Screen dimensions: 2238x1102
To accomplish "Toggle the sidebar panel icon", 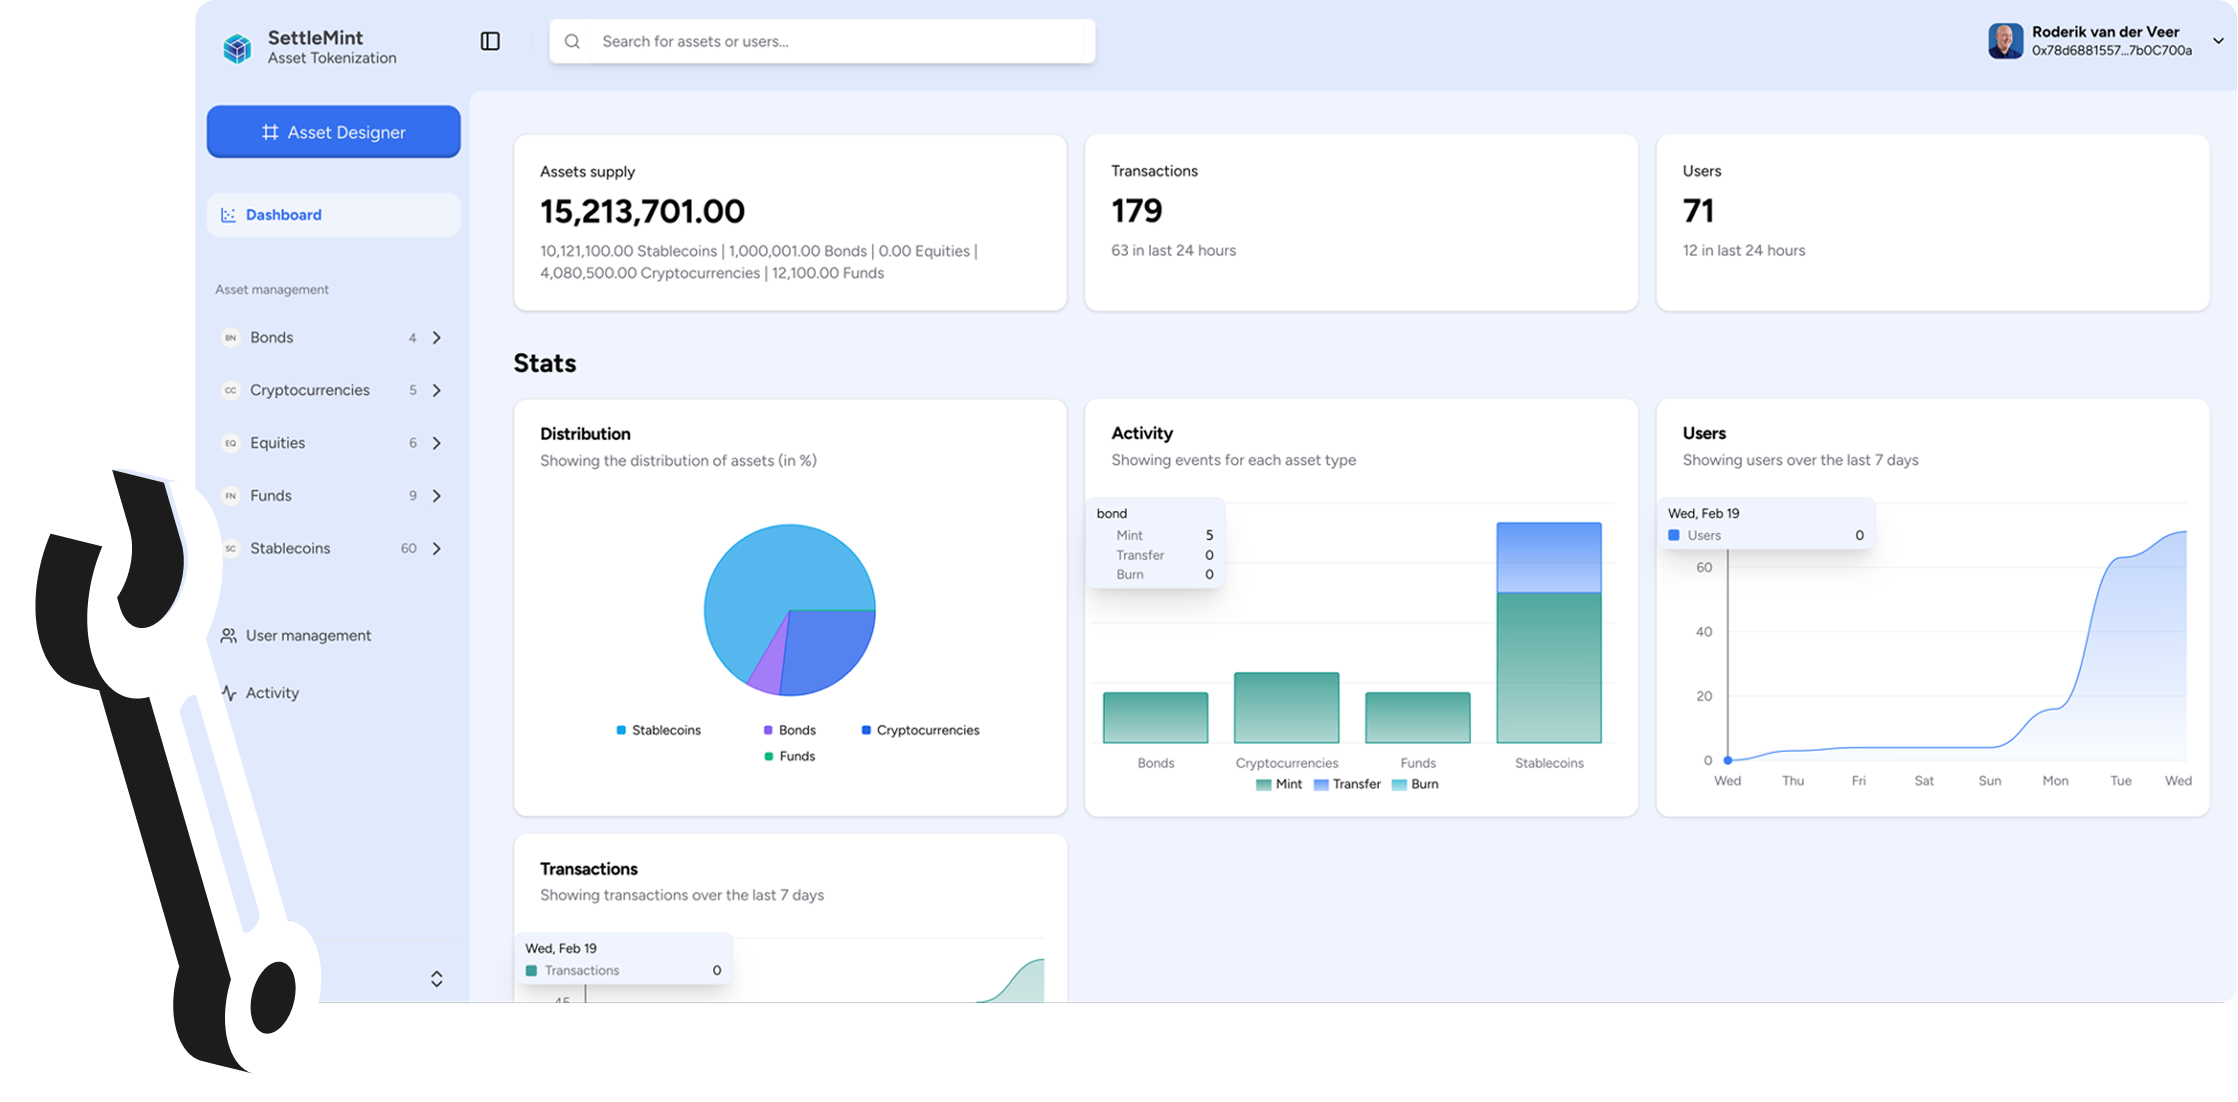I will click(x=490, y=41).
